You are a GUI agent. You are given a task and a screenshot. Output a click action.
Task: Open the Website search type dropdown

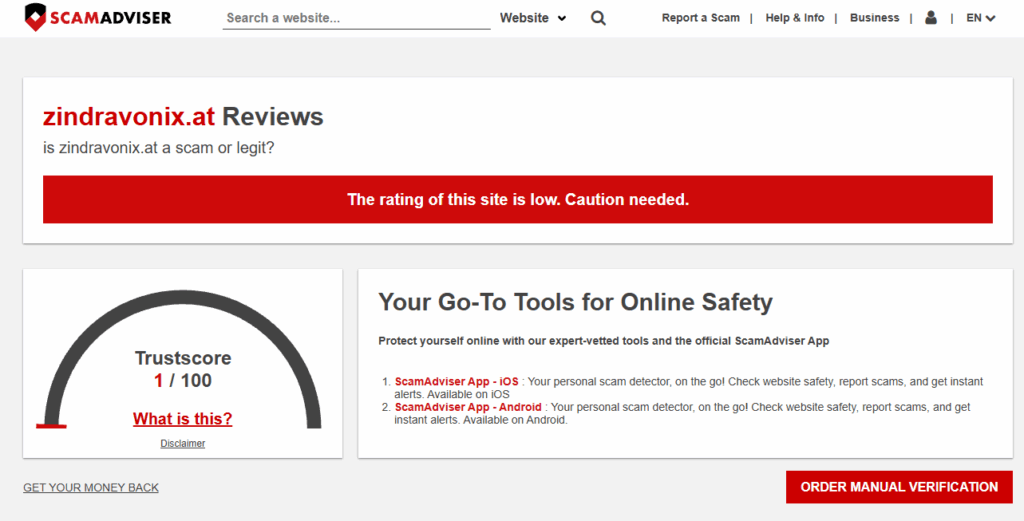pyautogui.click(x=533, y=18)
